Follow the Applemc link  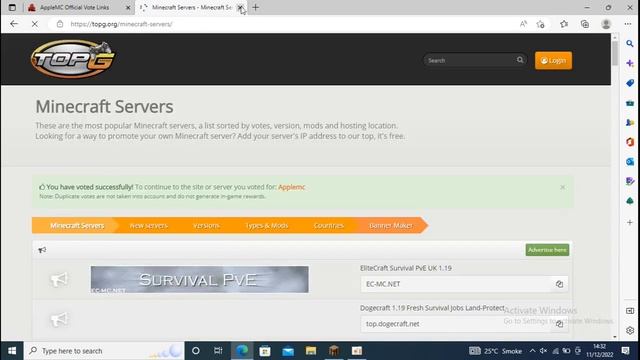pyautogui.click(x=291, y=187)
